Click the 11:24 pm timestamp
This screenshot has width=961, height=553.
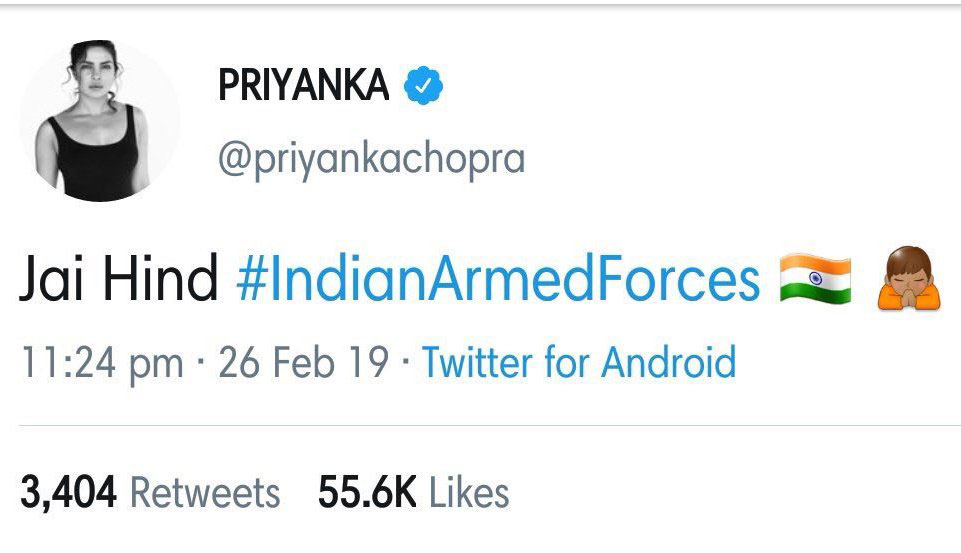pyautogui.click(x=101, y=362)
